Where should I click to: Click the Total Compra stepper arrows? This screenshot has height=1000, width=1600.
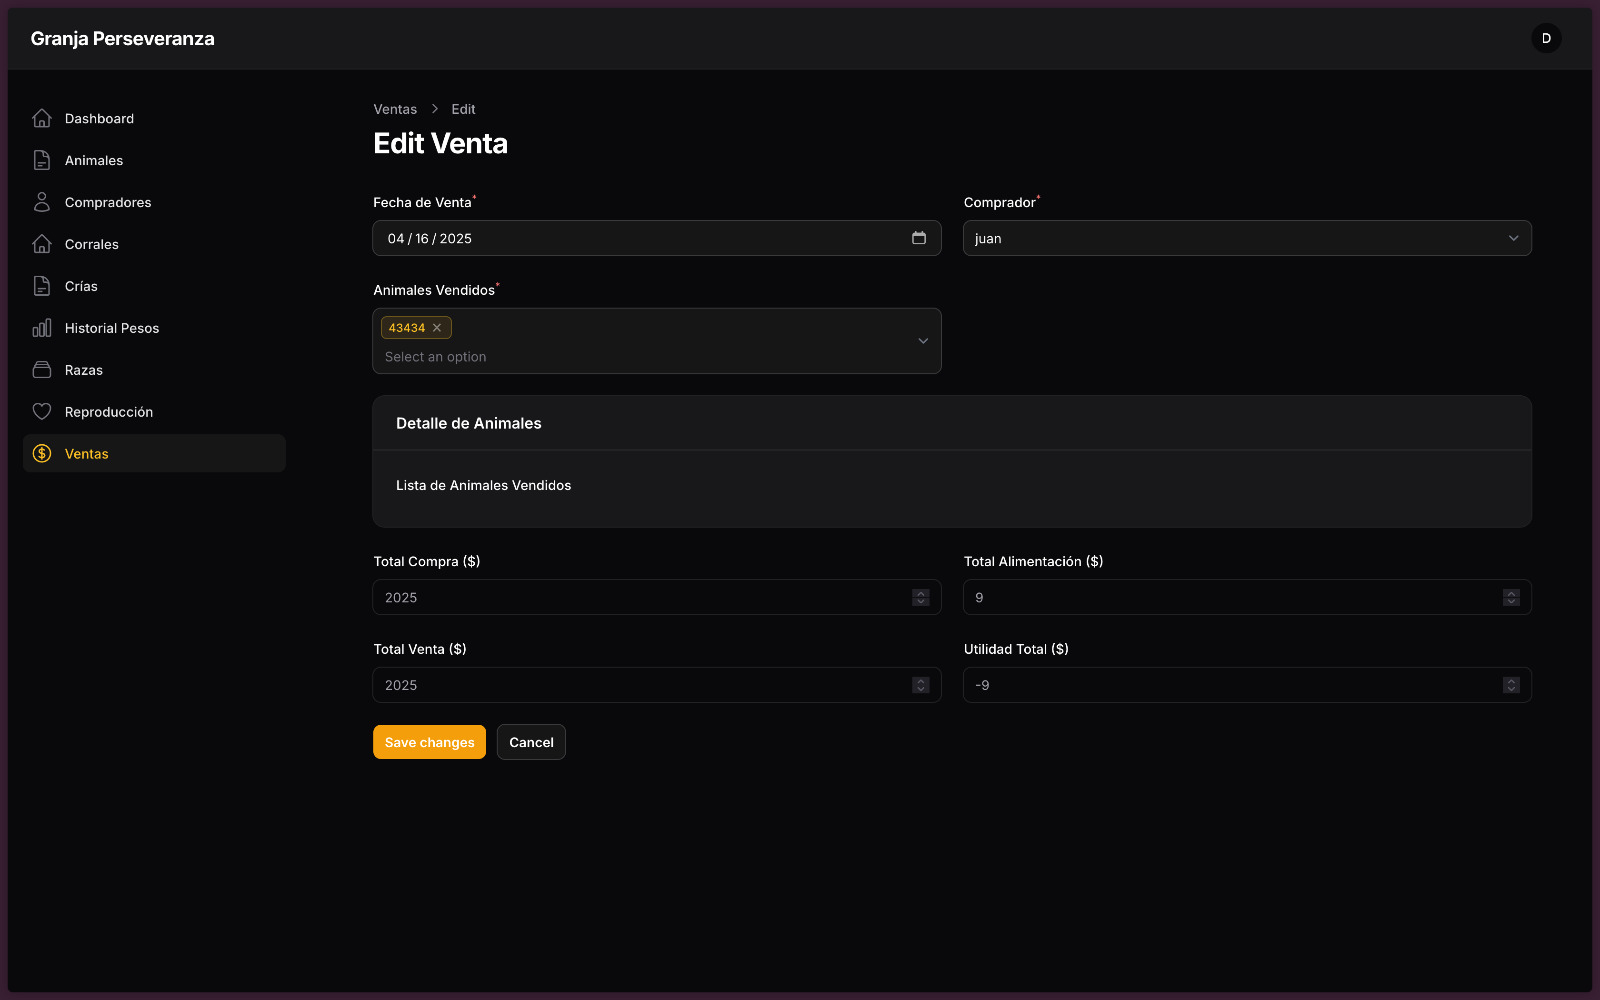921,597
